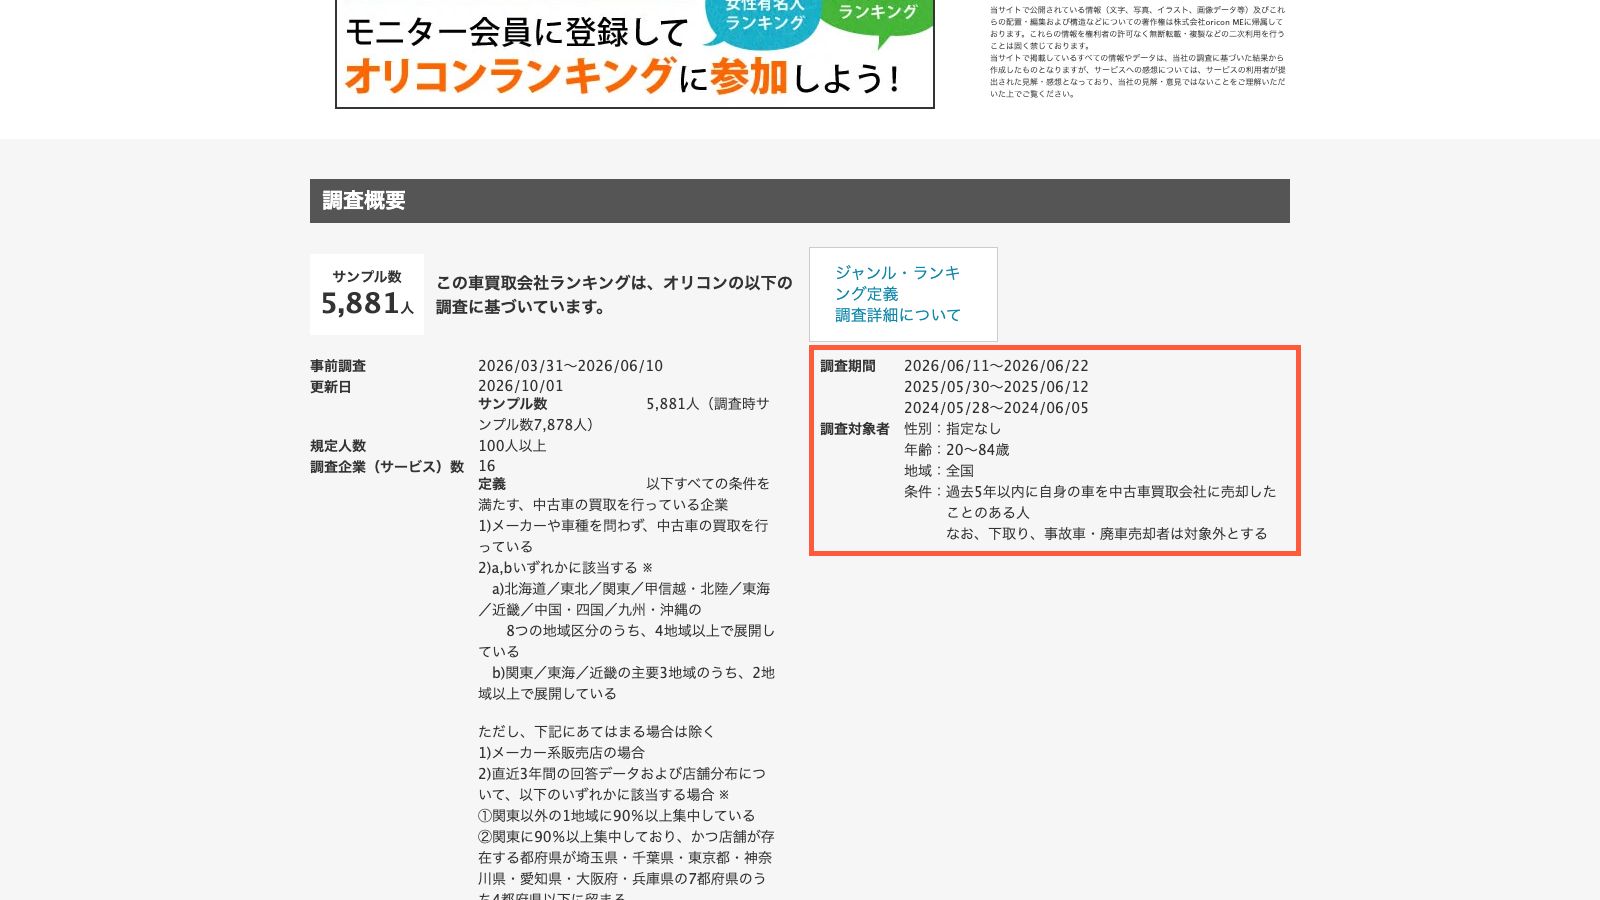1600x900 pixels.
Task: Select date range 2026/03/31〜2026/06/10
Action: [x=570, y=366]
